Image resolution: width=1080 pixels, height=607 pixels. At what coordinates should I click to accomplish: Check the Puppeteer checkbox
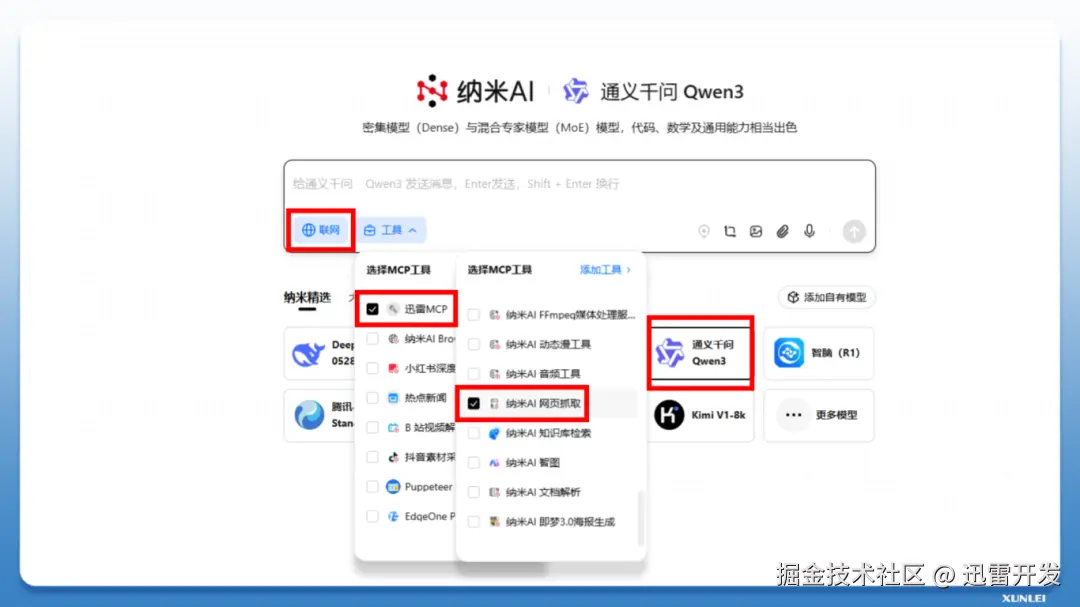[373, 487]
